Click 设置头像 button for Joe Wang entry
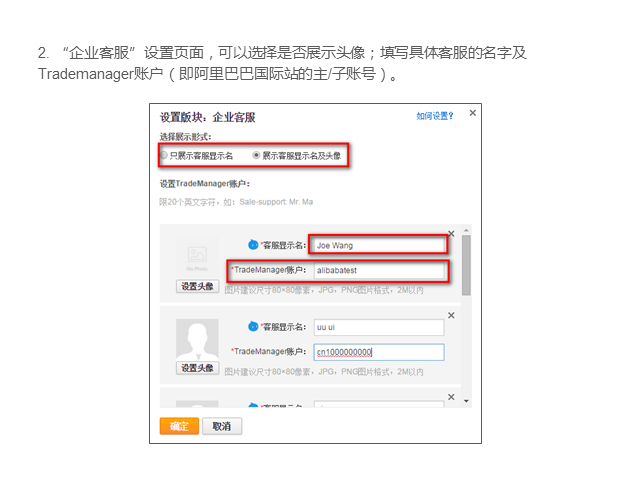Image resolution: width=640 pixels, height=480 pixels. point(197,286)
